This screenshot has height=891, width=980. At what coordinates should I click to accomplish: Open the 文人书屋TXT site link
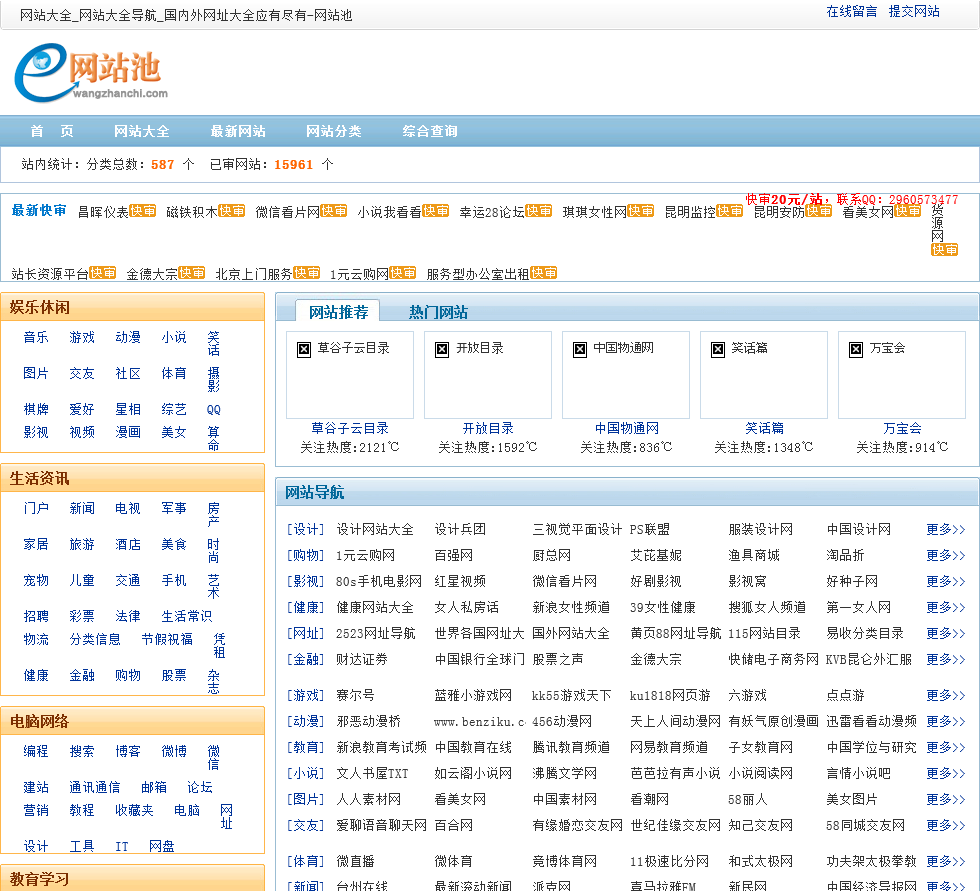pos(372,774)
